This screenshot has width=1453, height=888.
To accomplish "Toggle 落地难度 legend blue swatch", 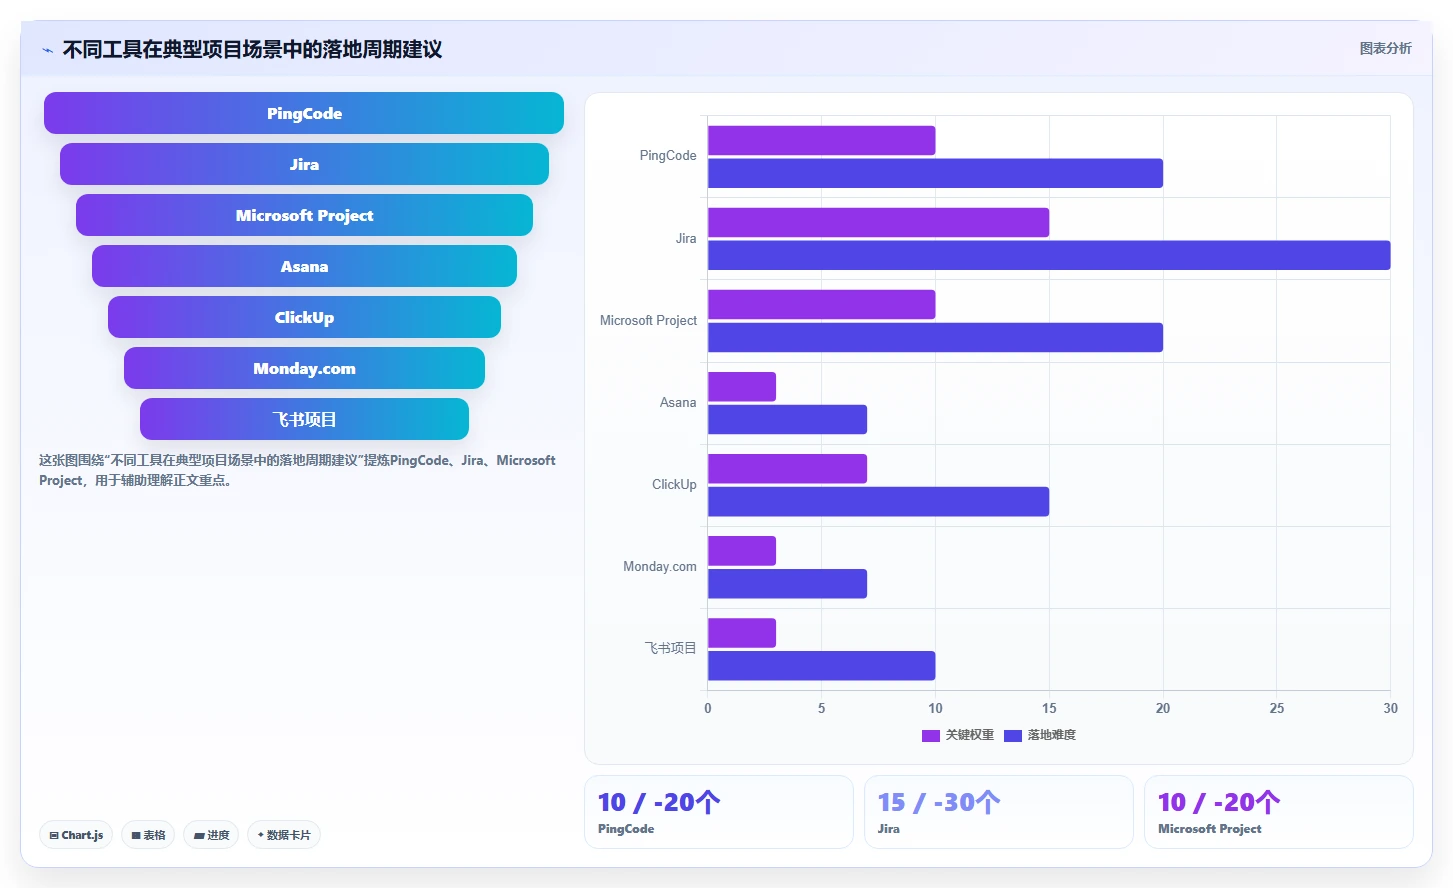I will point(1013,735).
